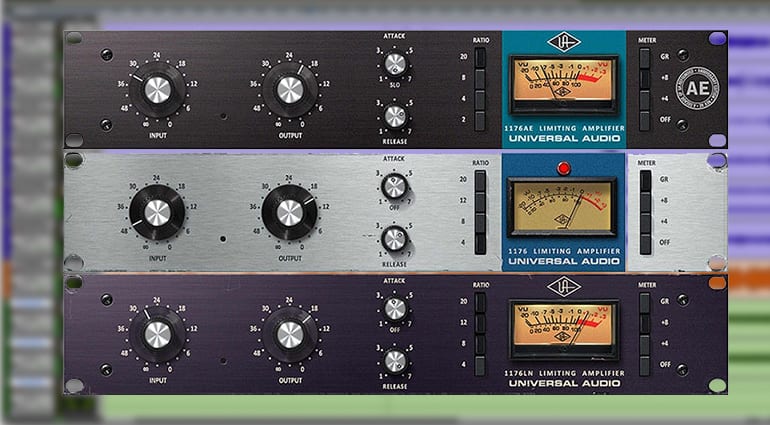Select ratio 8 on the 1176LN

click(480, 345)
